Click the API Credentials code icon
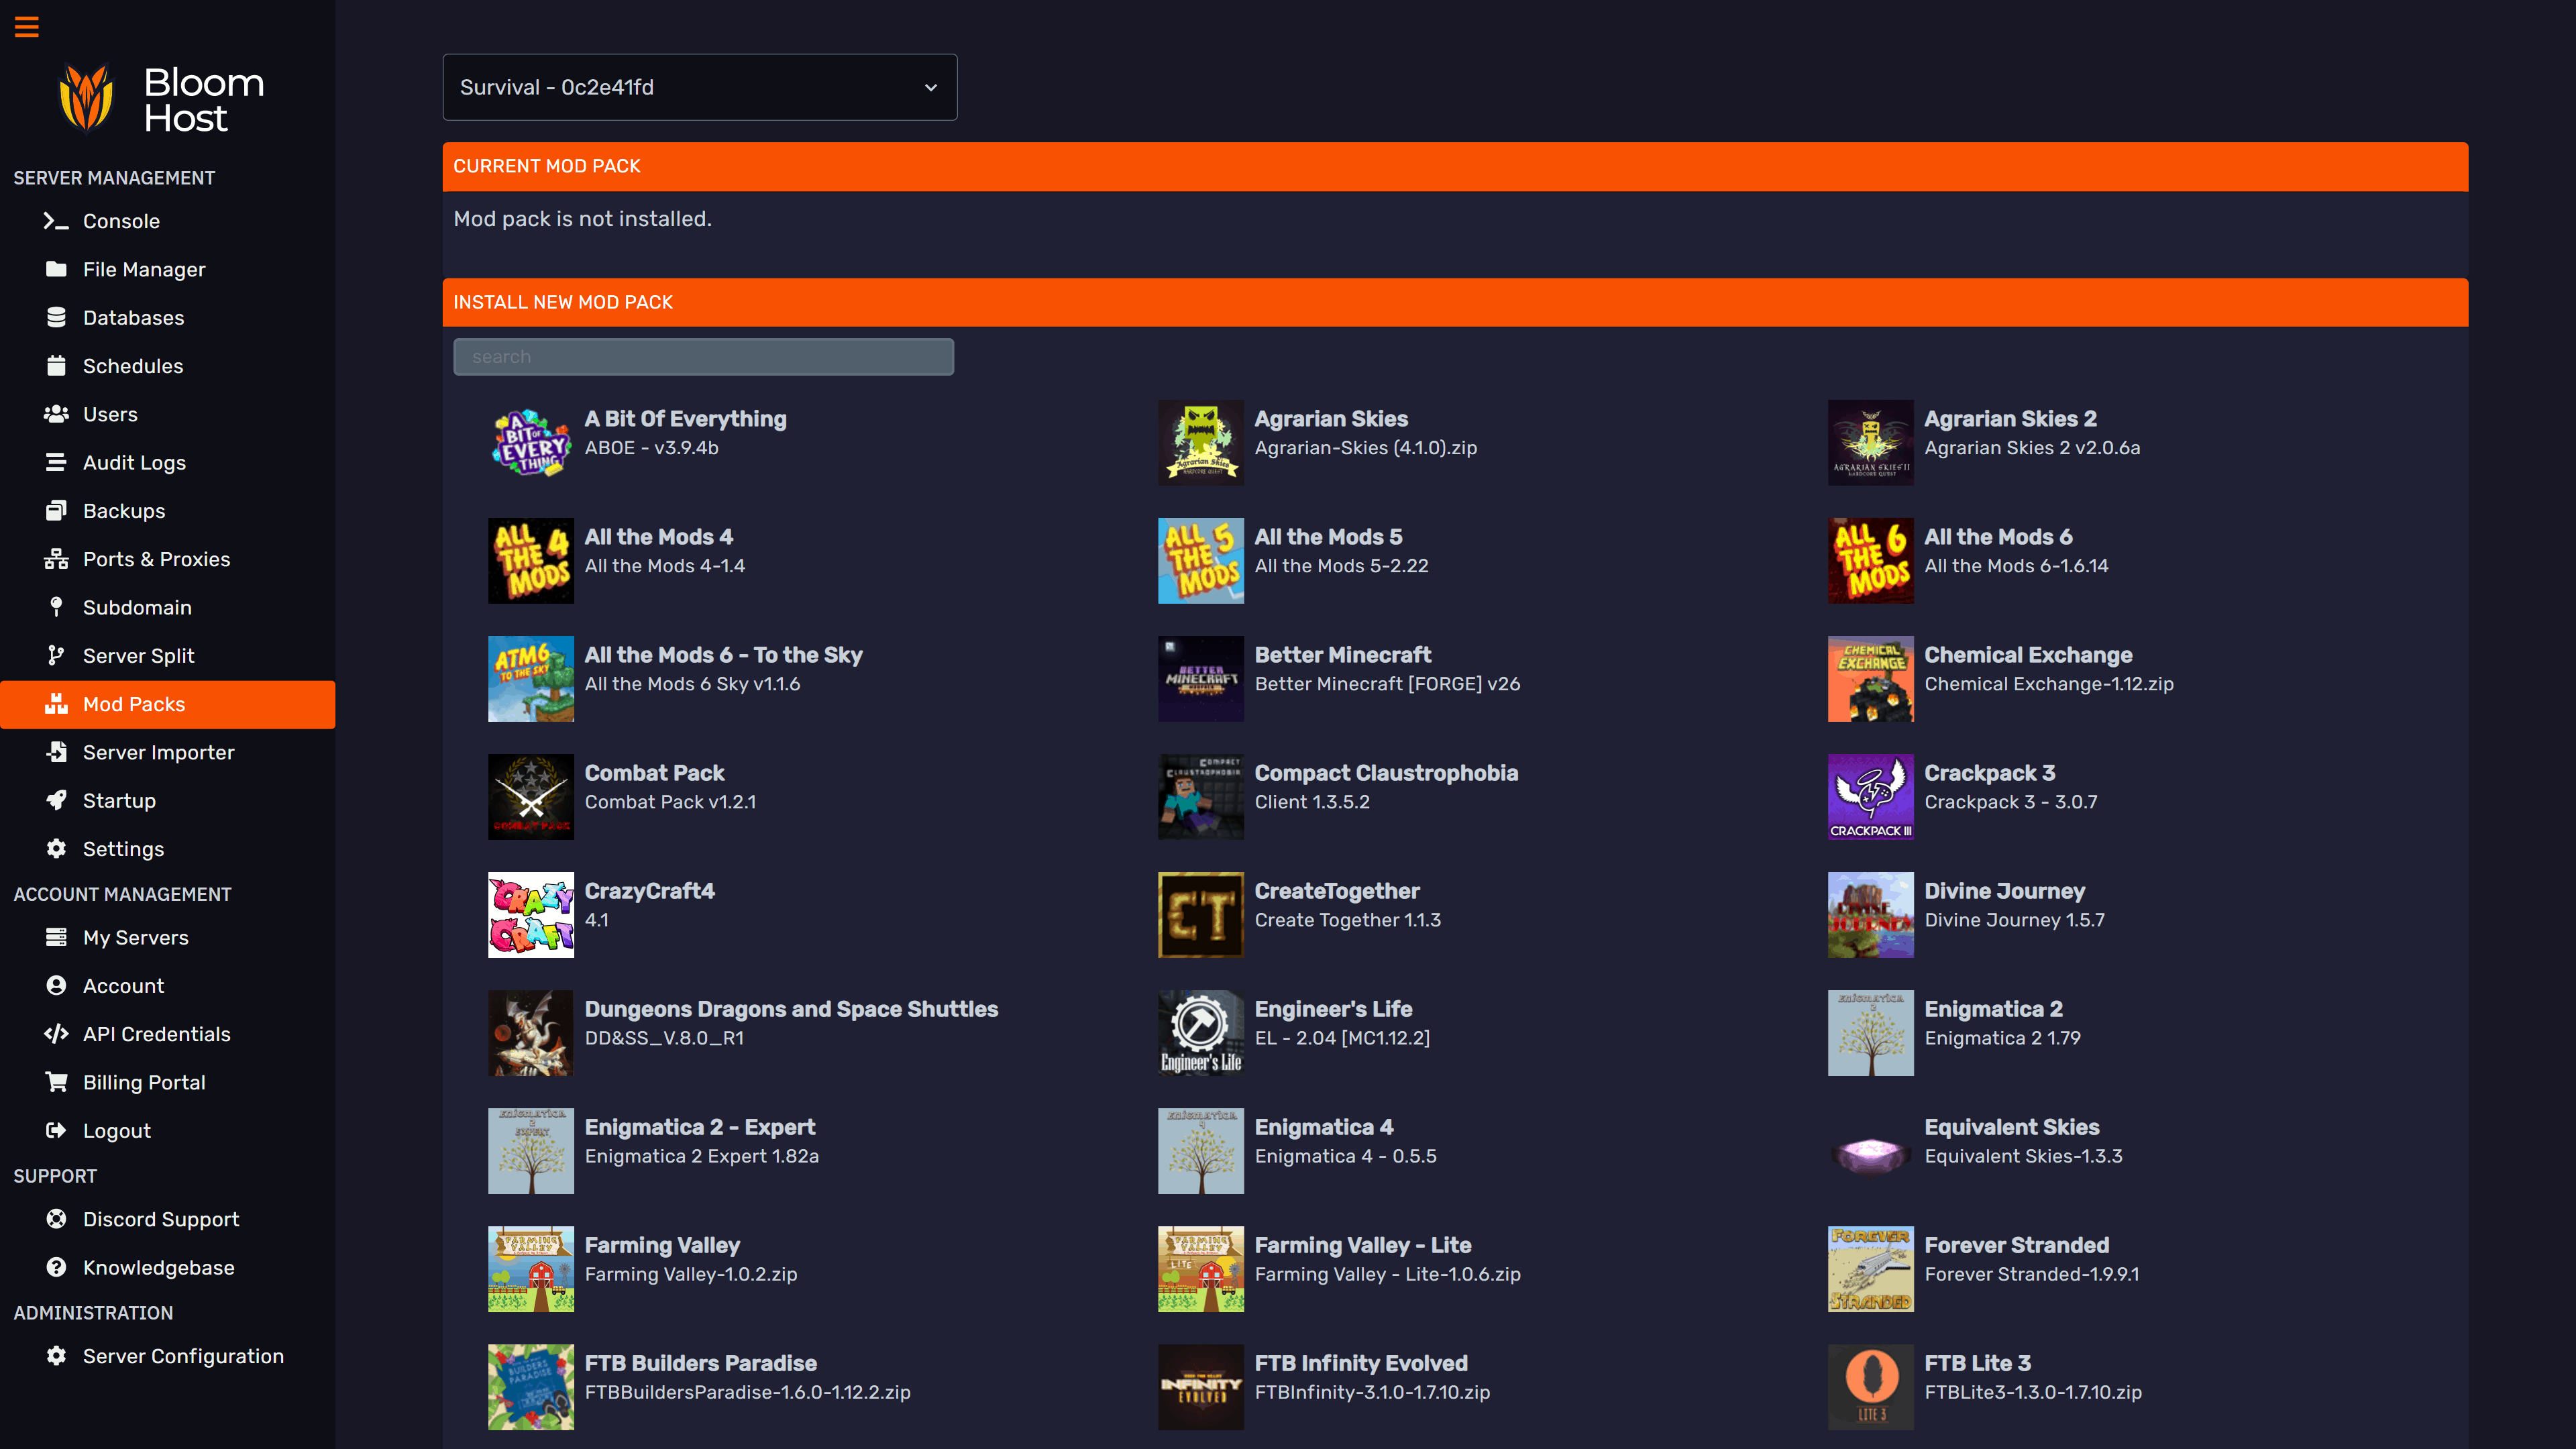Viewport: 2576px width, 1449px height. (x=56, y=1034)
